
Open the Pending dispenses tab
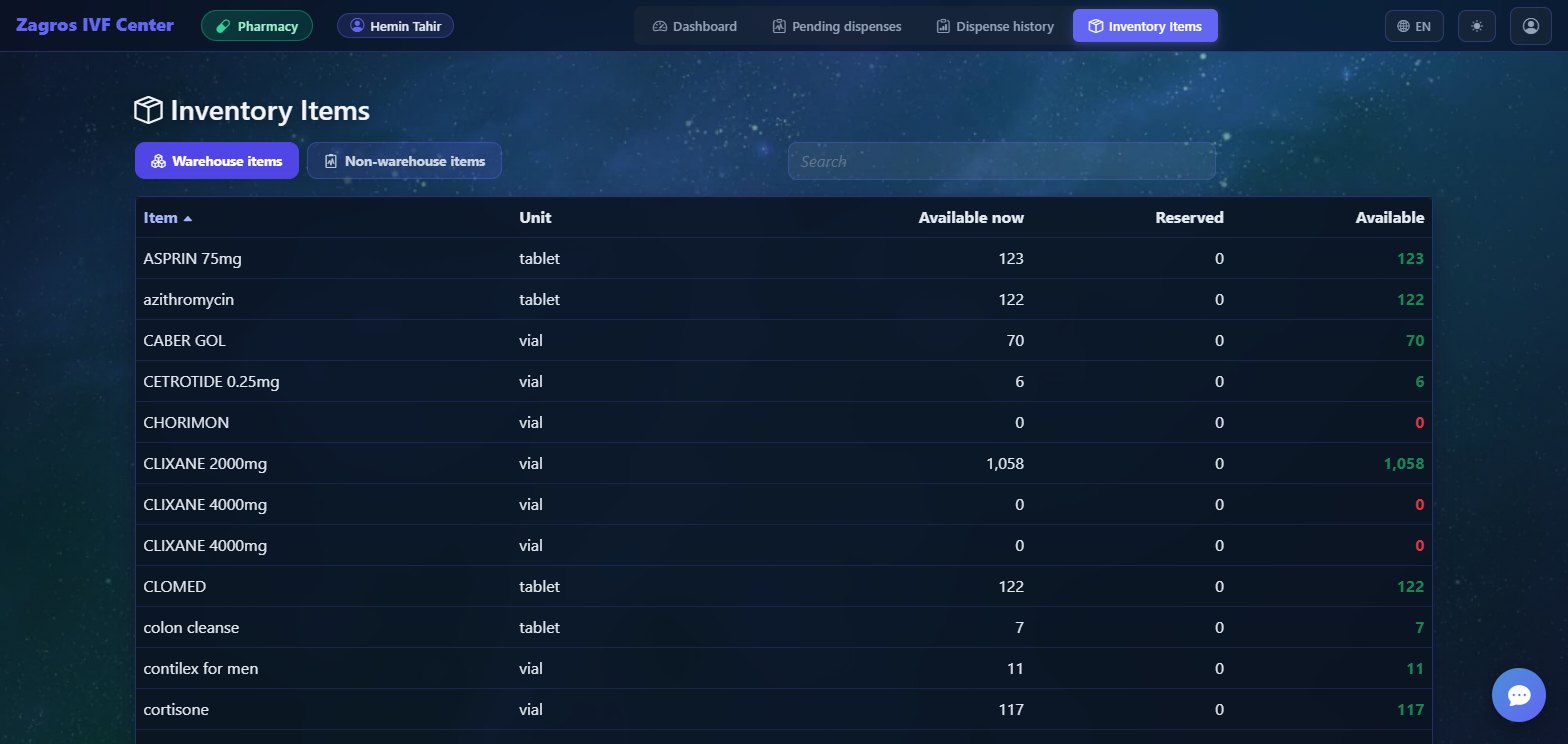pyautogui.click(x=837, y=26)
